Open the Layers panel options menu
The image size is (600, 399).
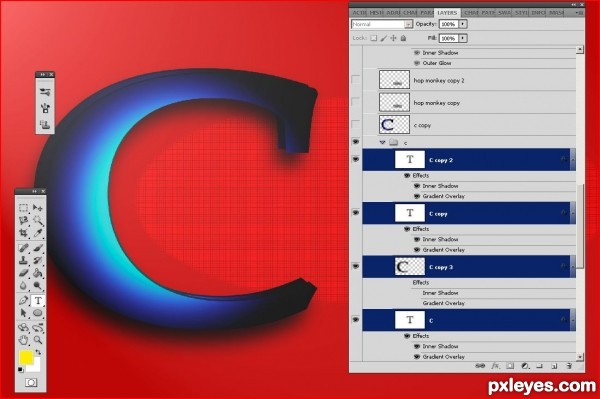click(x=579, y=13)
